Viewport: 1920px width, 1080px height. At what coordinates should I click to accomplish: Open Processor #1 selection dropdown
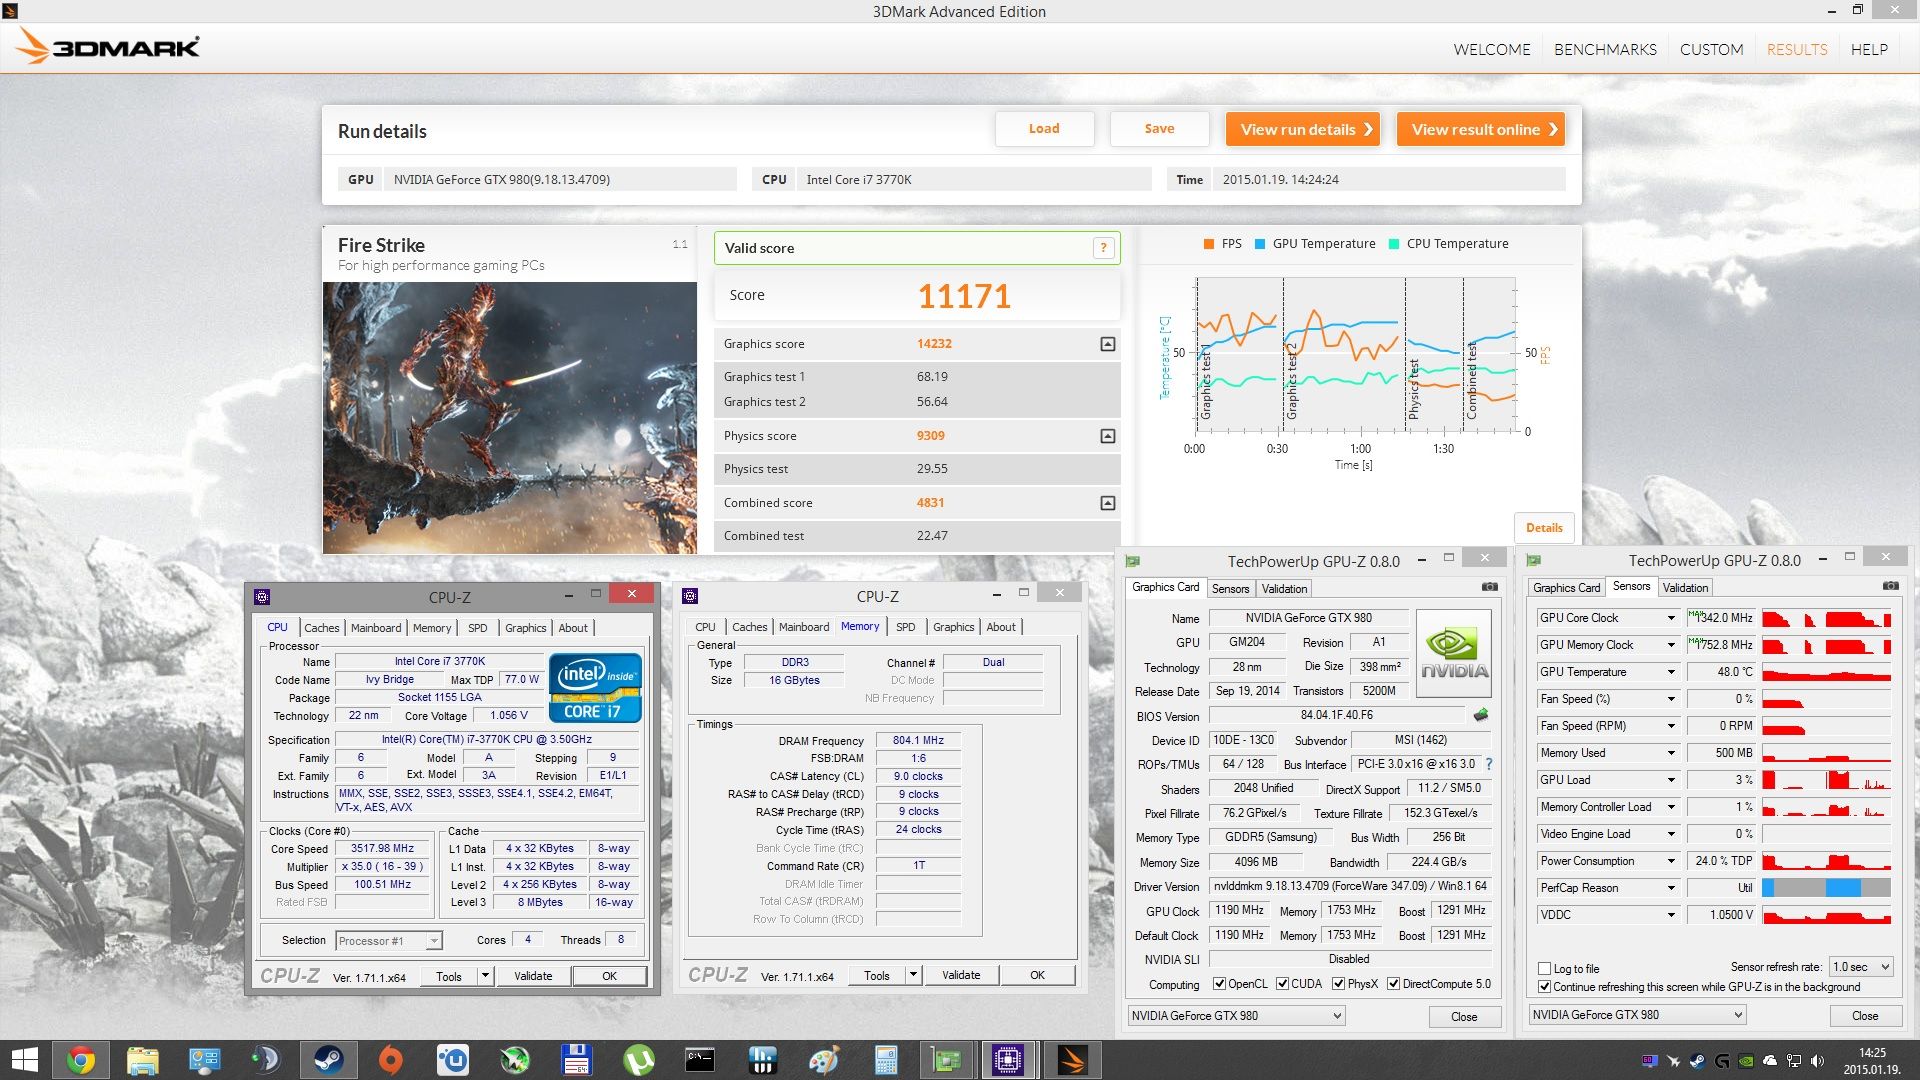[389, 941]
